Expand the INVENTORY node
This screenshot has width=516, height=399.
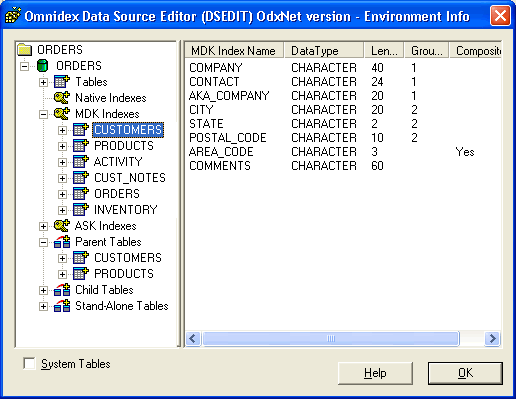(62, 210)
